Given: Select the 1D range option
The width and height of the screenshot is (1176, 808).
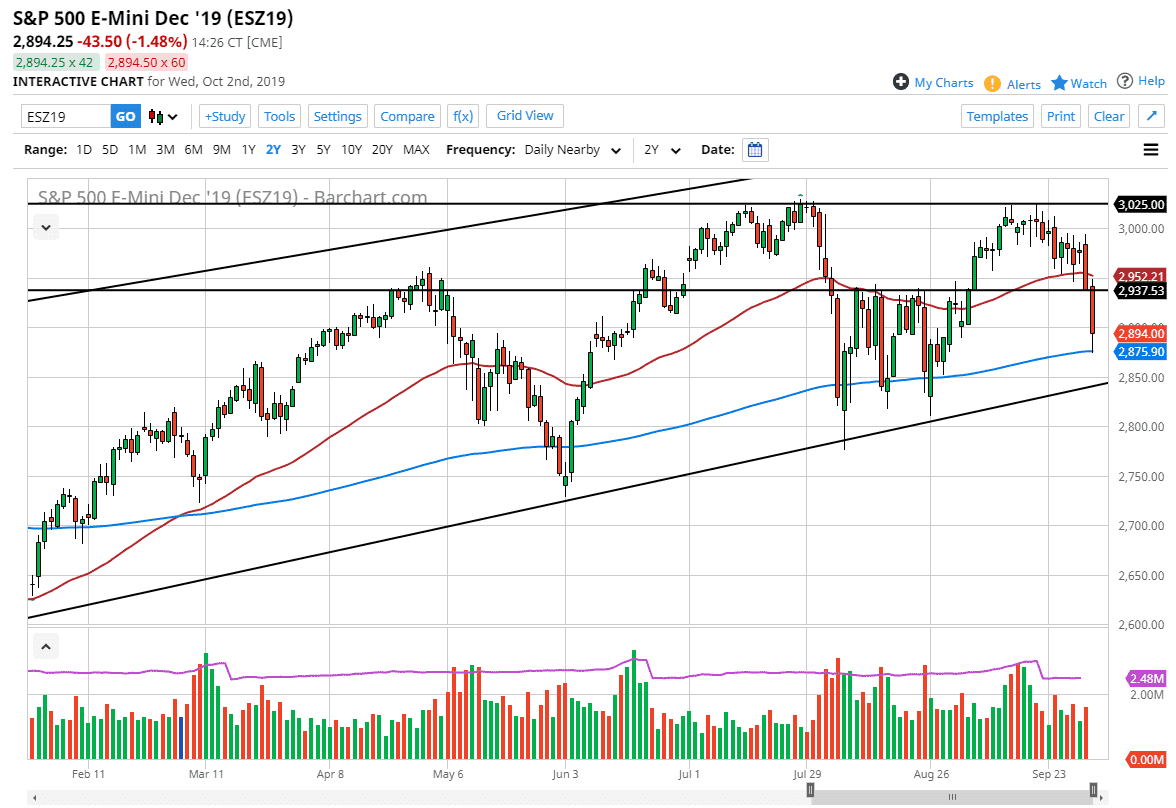Looking at the screenshot, I should coord(84,149).
